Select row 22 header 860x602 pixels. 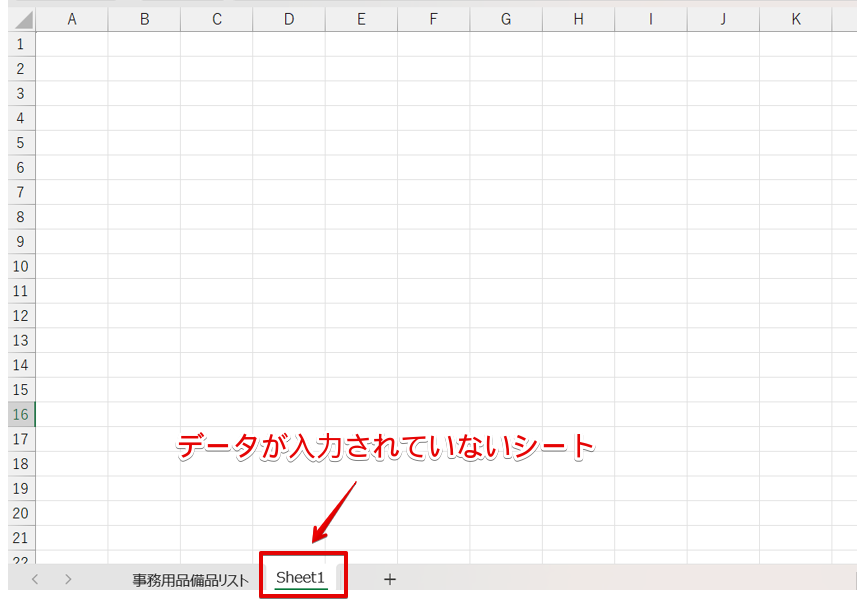pyautogui.click(x=20, y=561)
